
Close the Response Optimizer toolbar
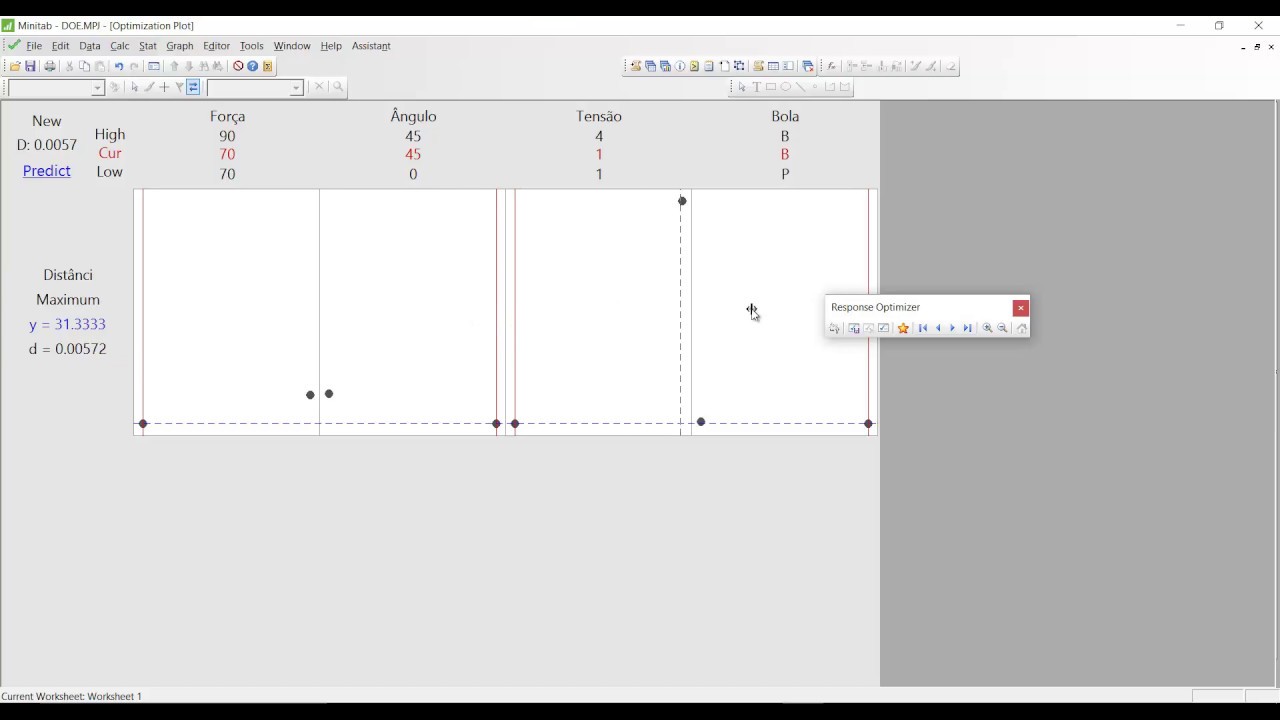point(1020,308)
